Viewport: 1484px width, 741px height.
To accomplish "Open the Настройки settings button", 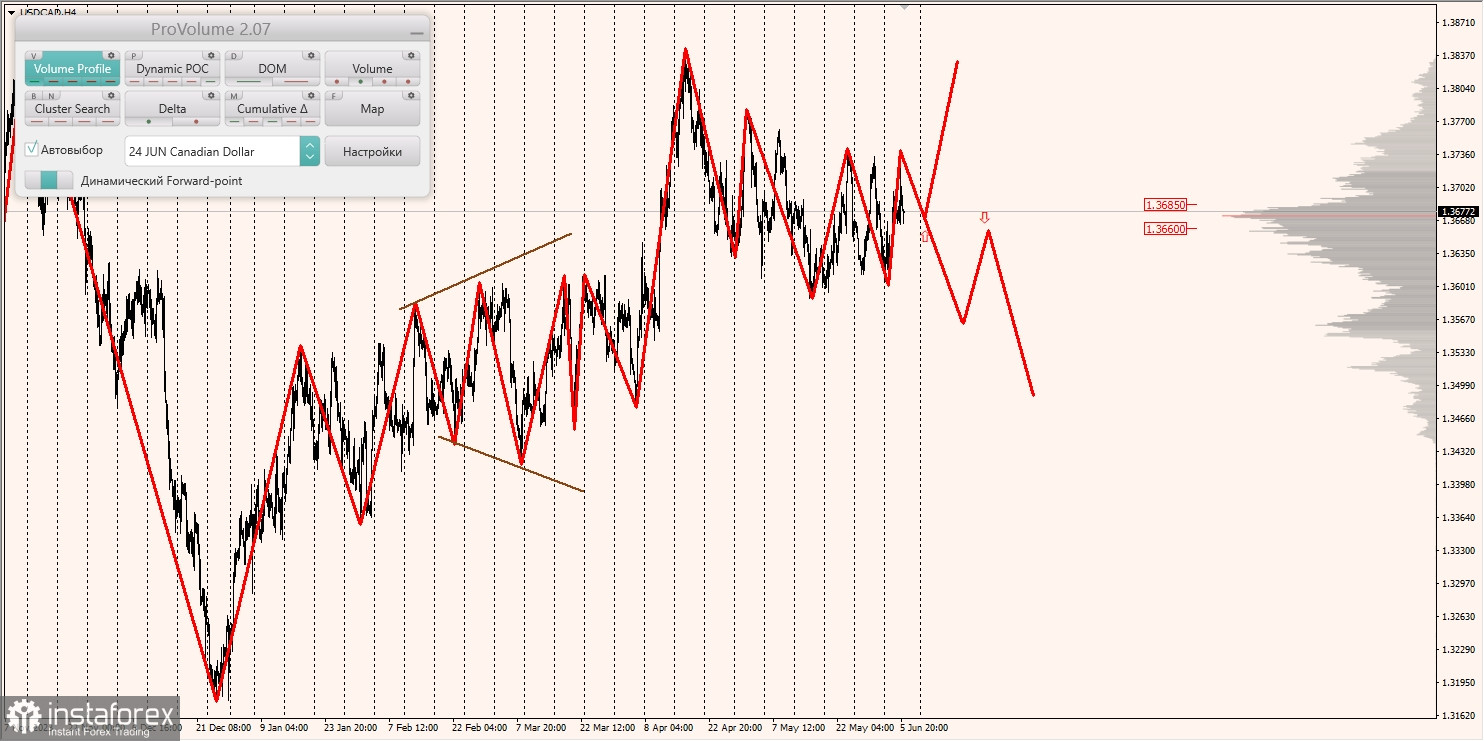I will [x=372, y=151].
